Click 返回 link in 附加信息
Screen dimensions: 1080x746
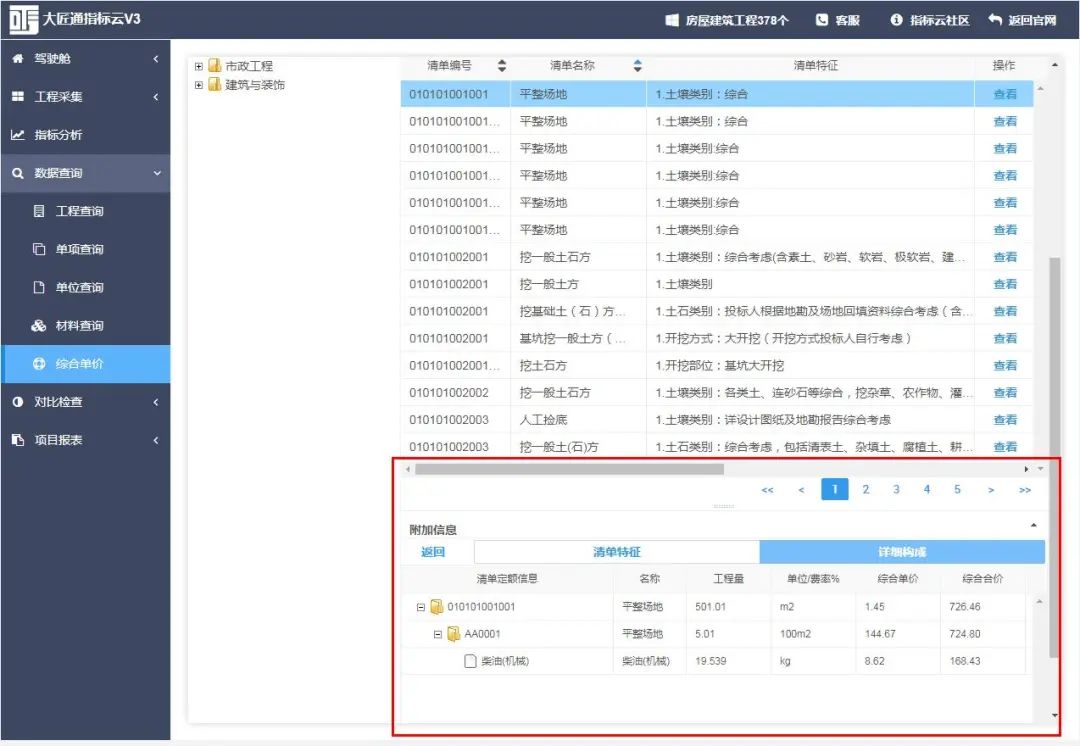[x=433, y=552]
